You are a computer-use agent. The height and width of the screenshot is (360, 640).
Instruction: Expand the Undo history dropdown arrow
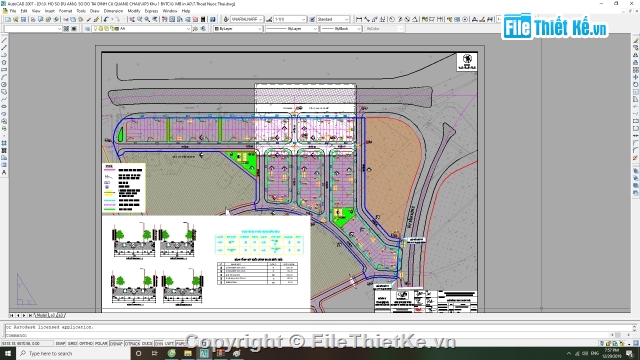click(111, 19)
